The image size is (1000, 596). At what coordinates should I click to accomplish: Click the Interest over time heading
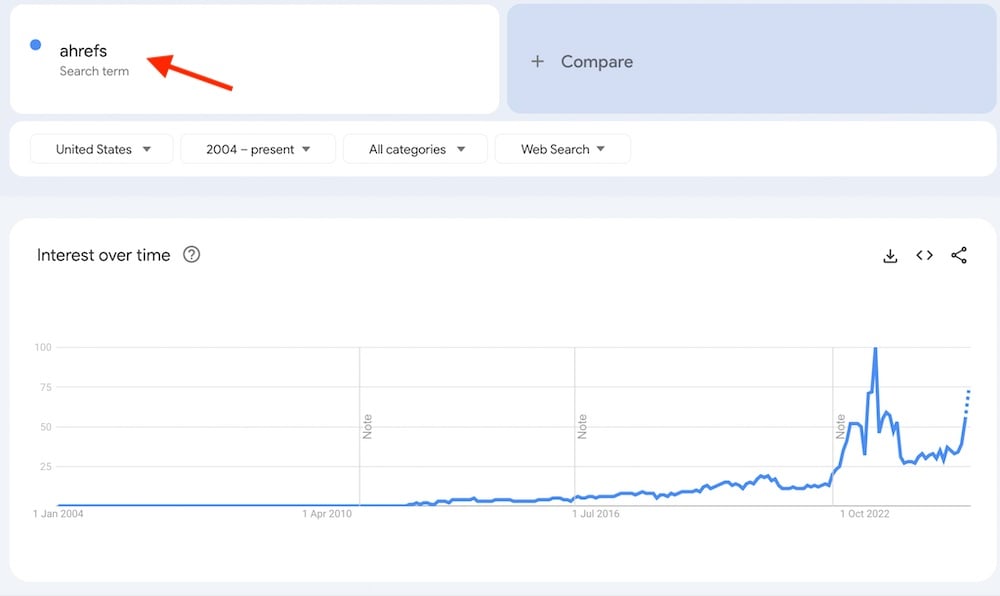pos(103,255)
